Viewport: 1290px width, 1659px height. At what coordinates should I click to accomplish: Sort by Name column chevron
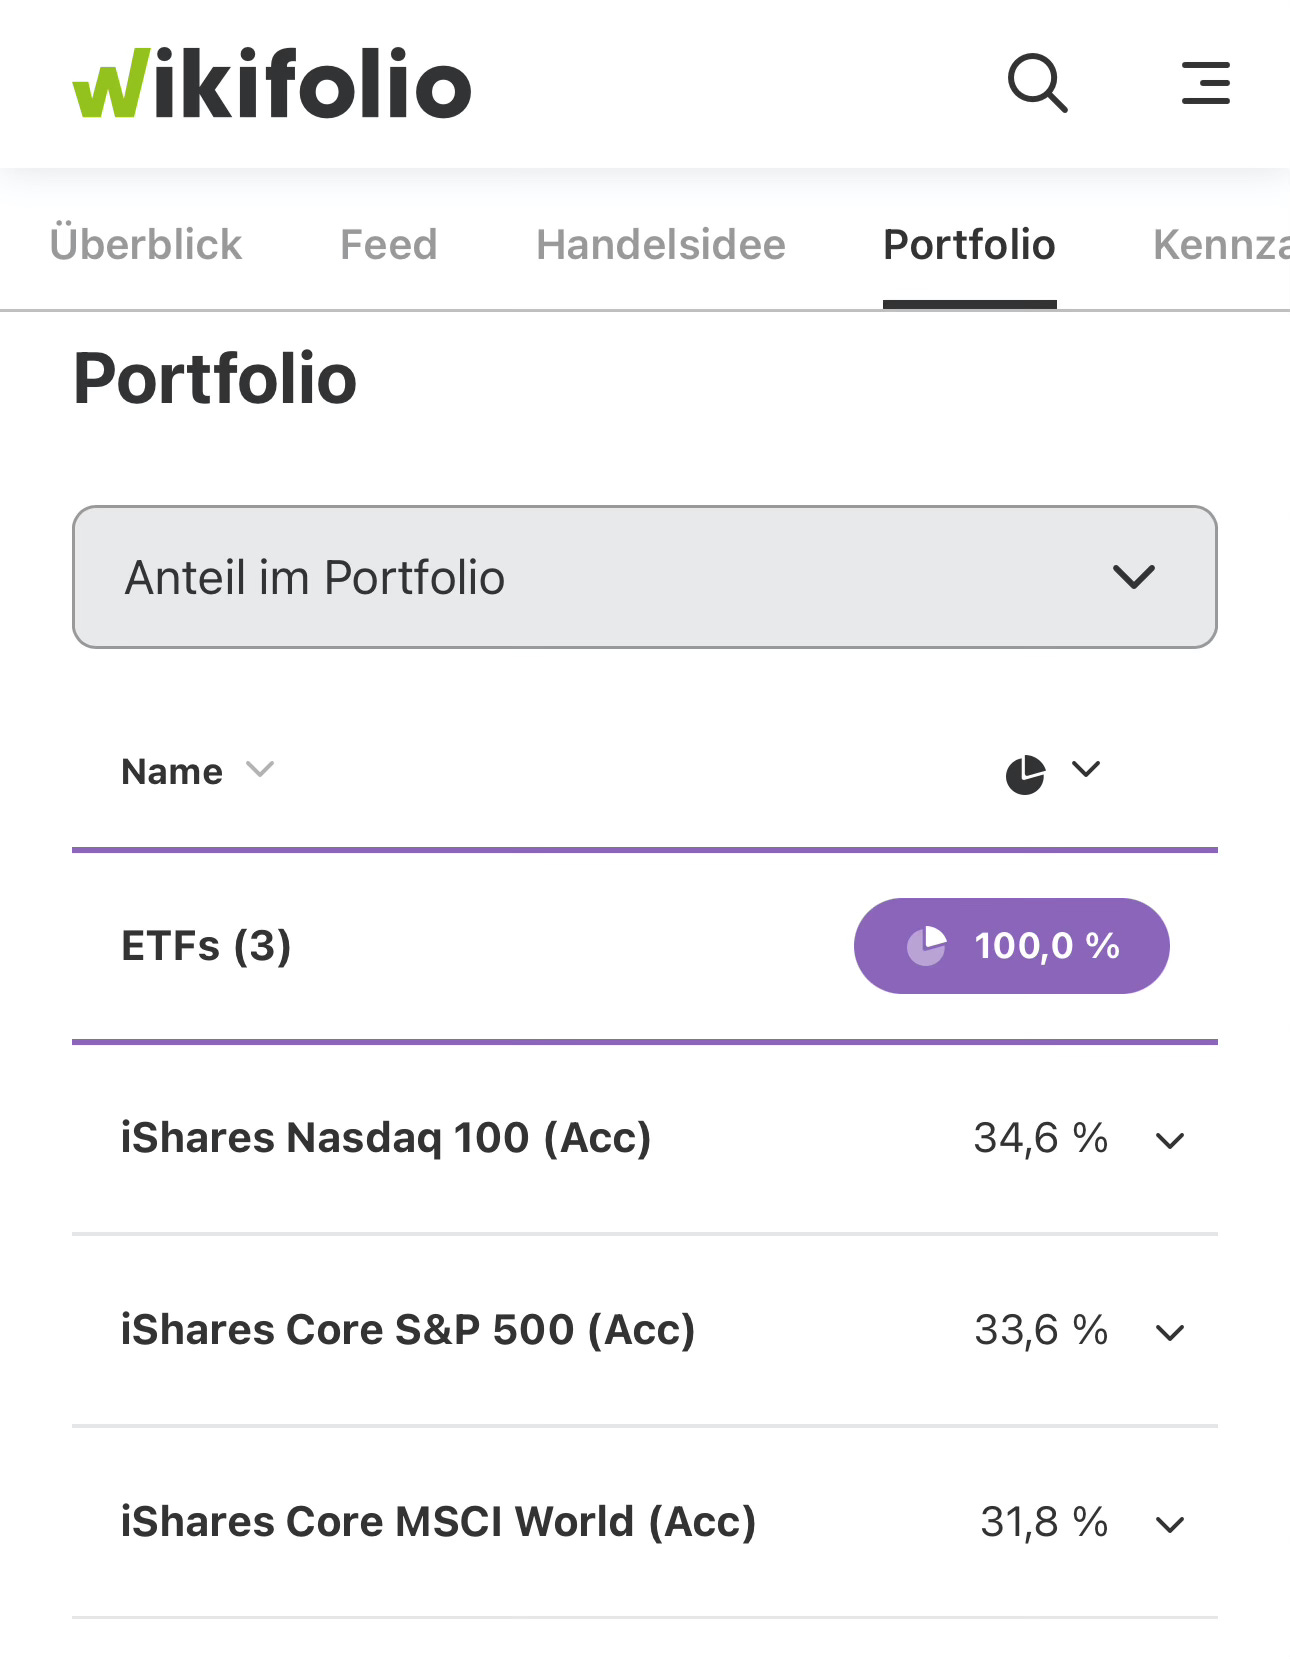tap(260, 770)
